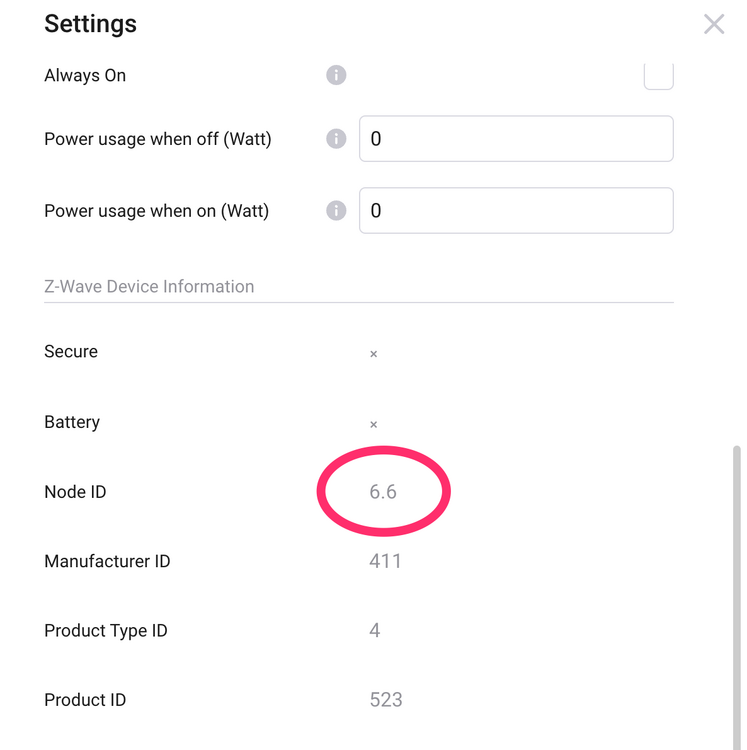Click the Manufacturer ID label
The width and height of the screenshot is (747, 750).
pos(107,561)
